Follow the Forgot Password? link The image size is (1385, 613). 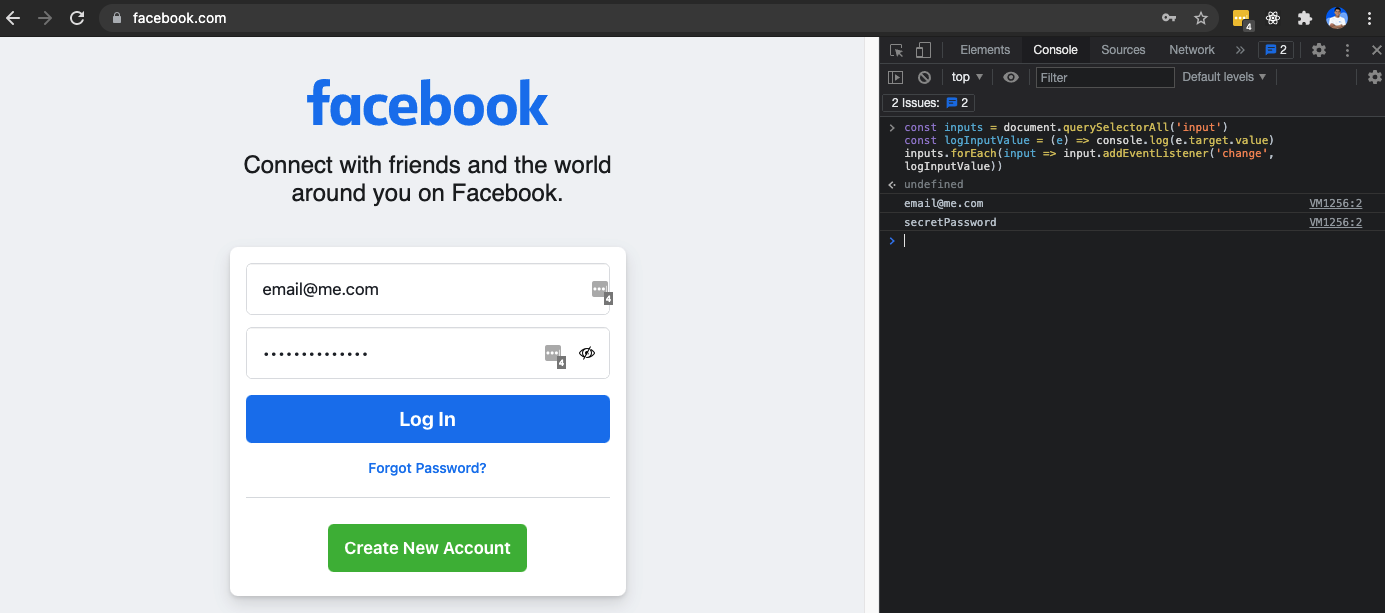point(427,468)
